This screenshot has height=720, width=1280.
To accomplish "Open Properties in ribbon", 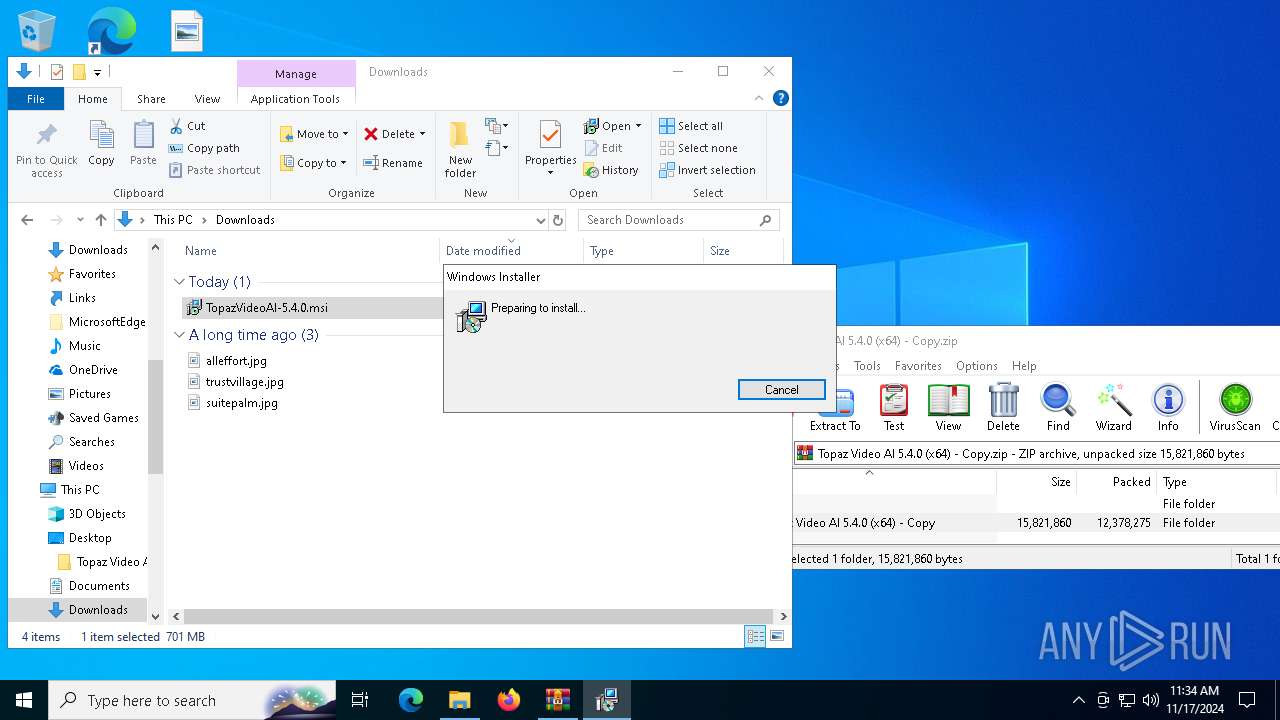I will (x=550, y=148).
